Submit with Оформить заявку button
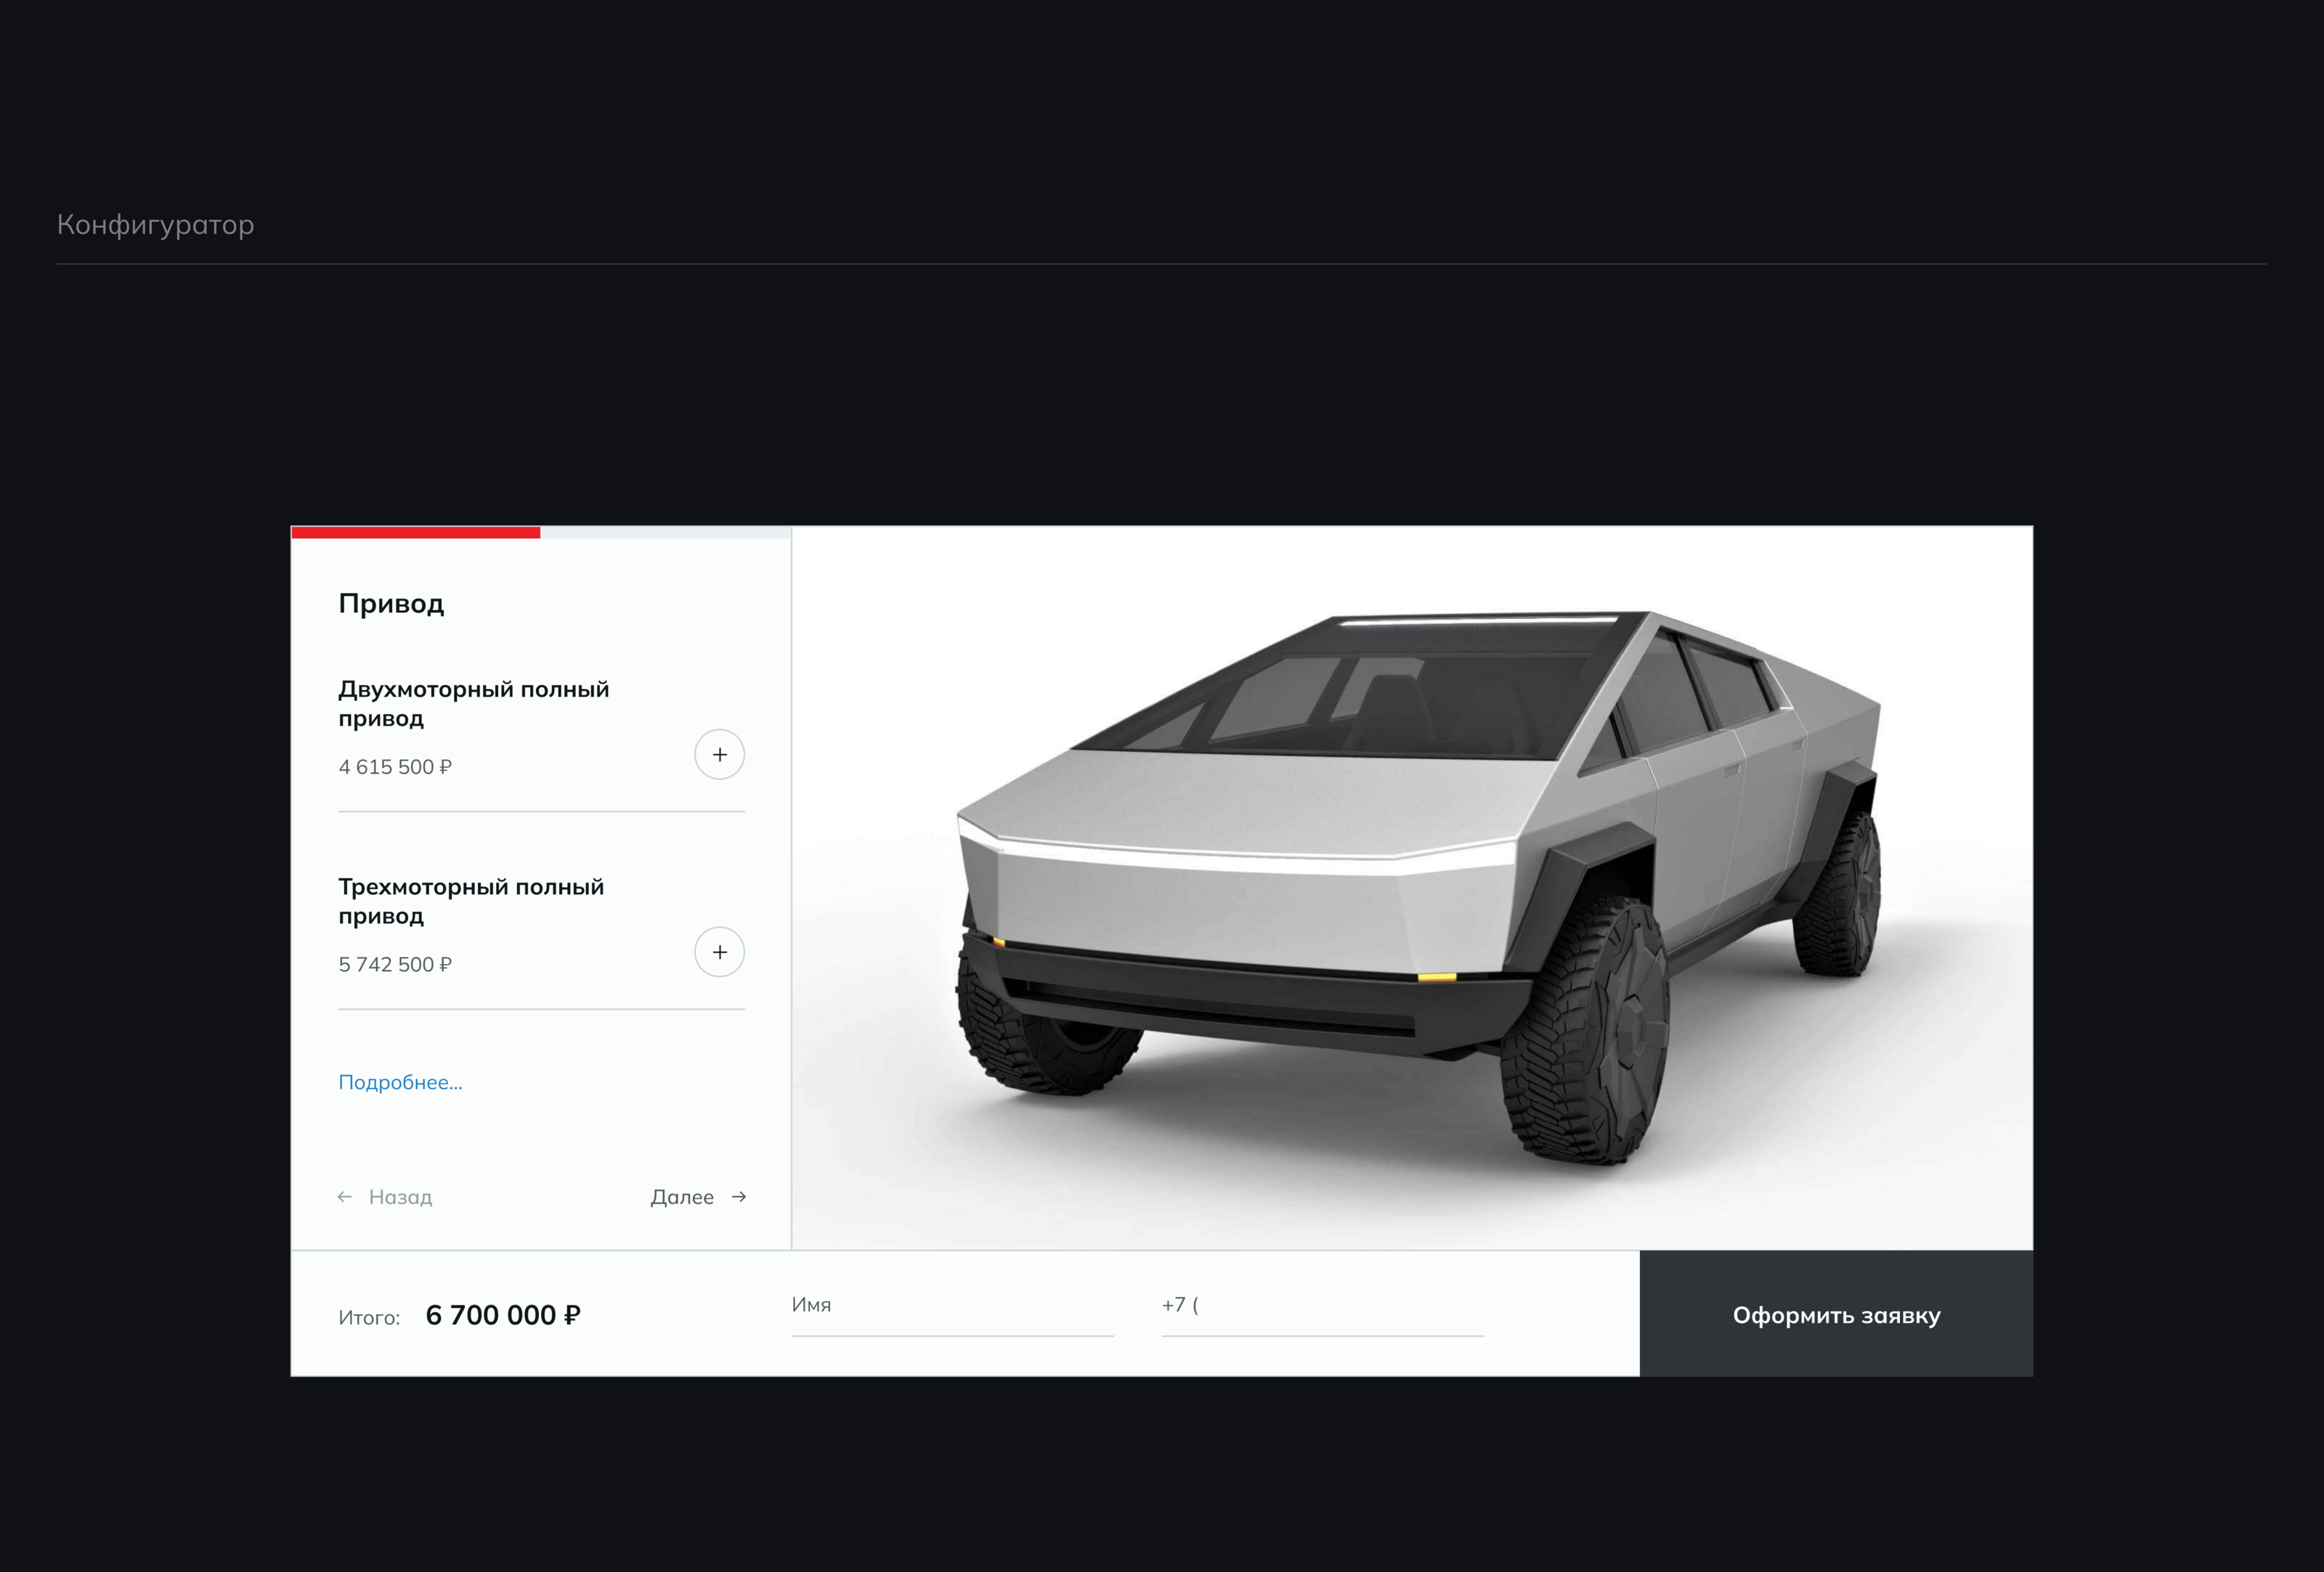The height and width of the screenshot is (1572, 2324). (x=1836, y=1314)
